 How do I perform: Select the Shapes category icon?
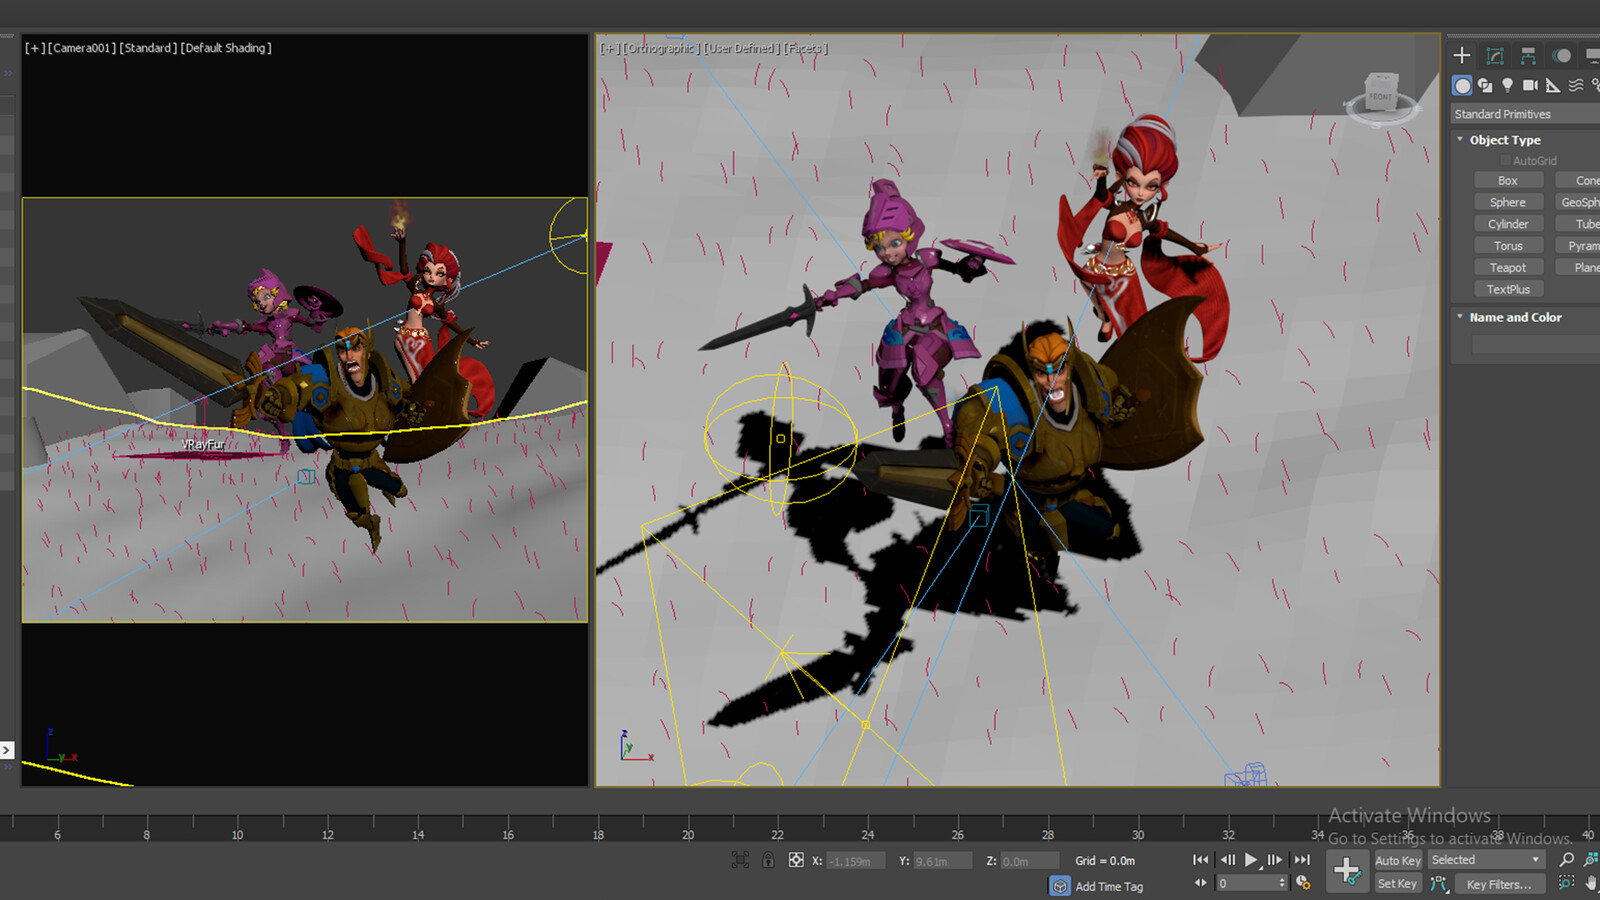tap(1485, 86)
